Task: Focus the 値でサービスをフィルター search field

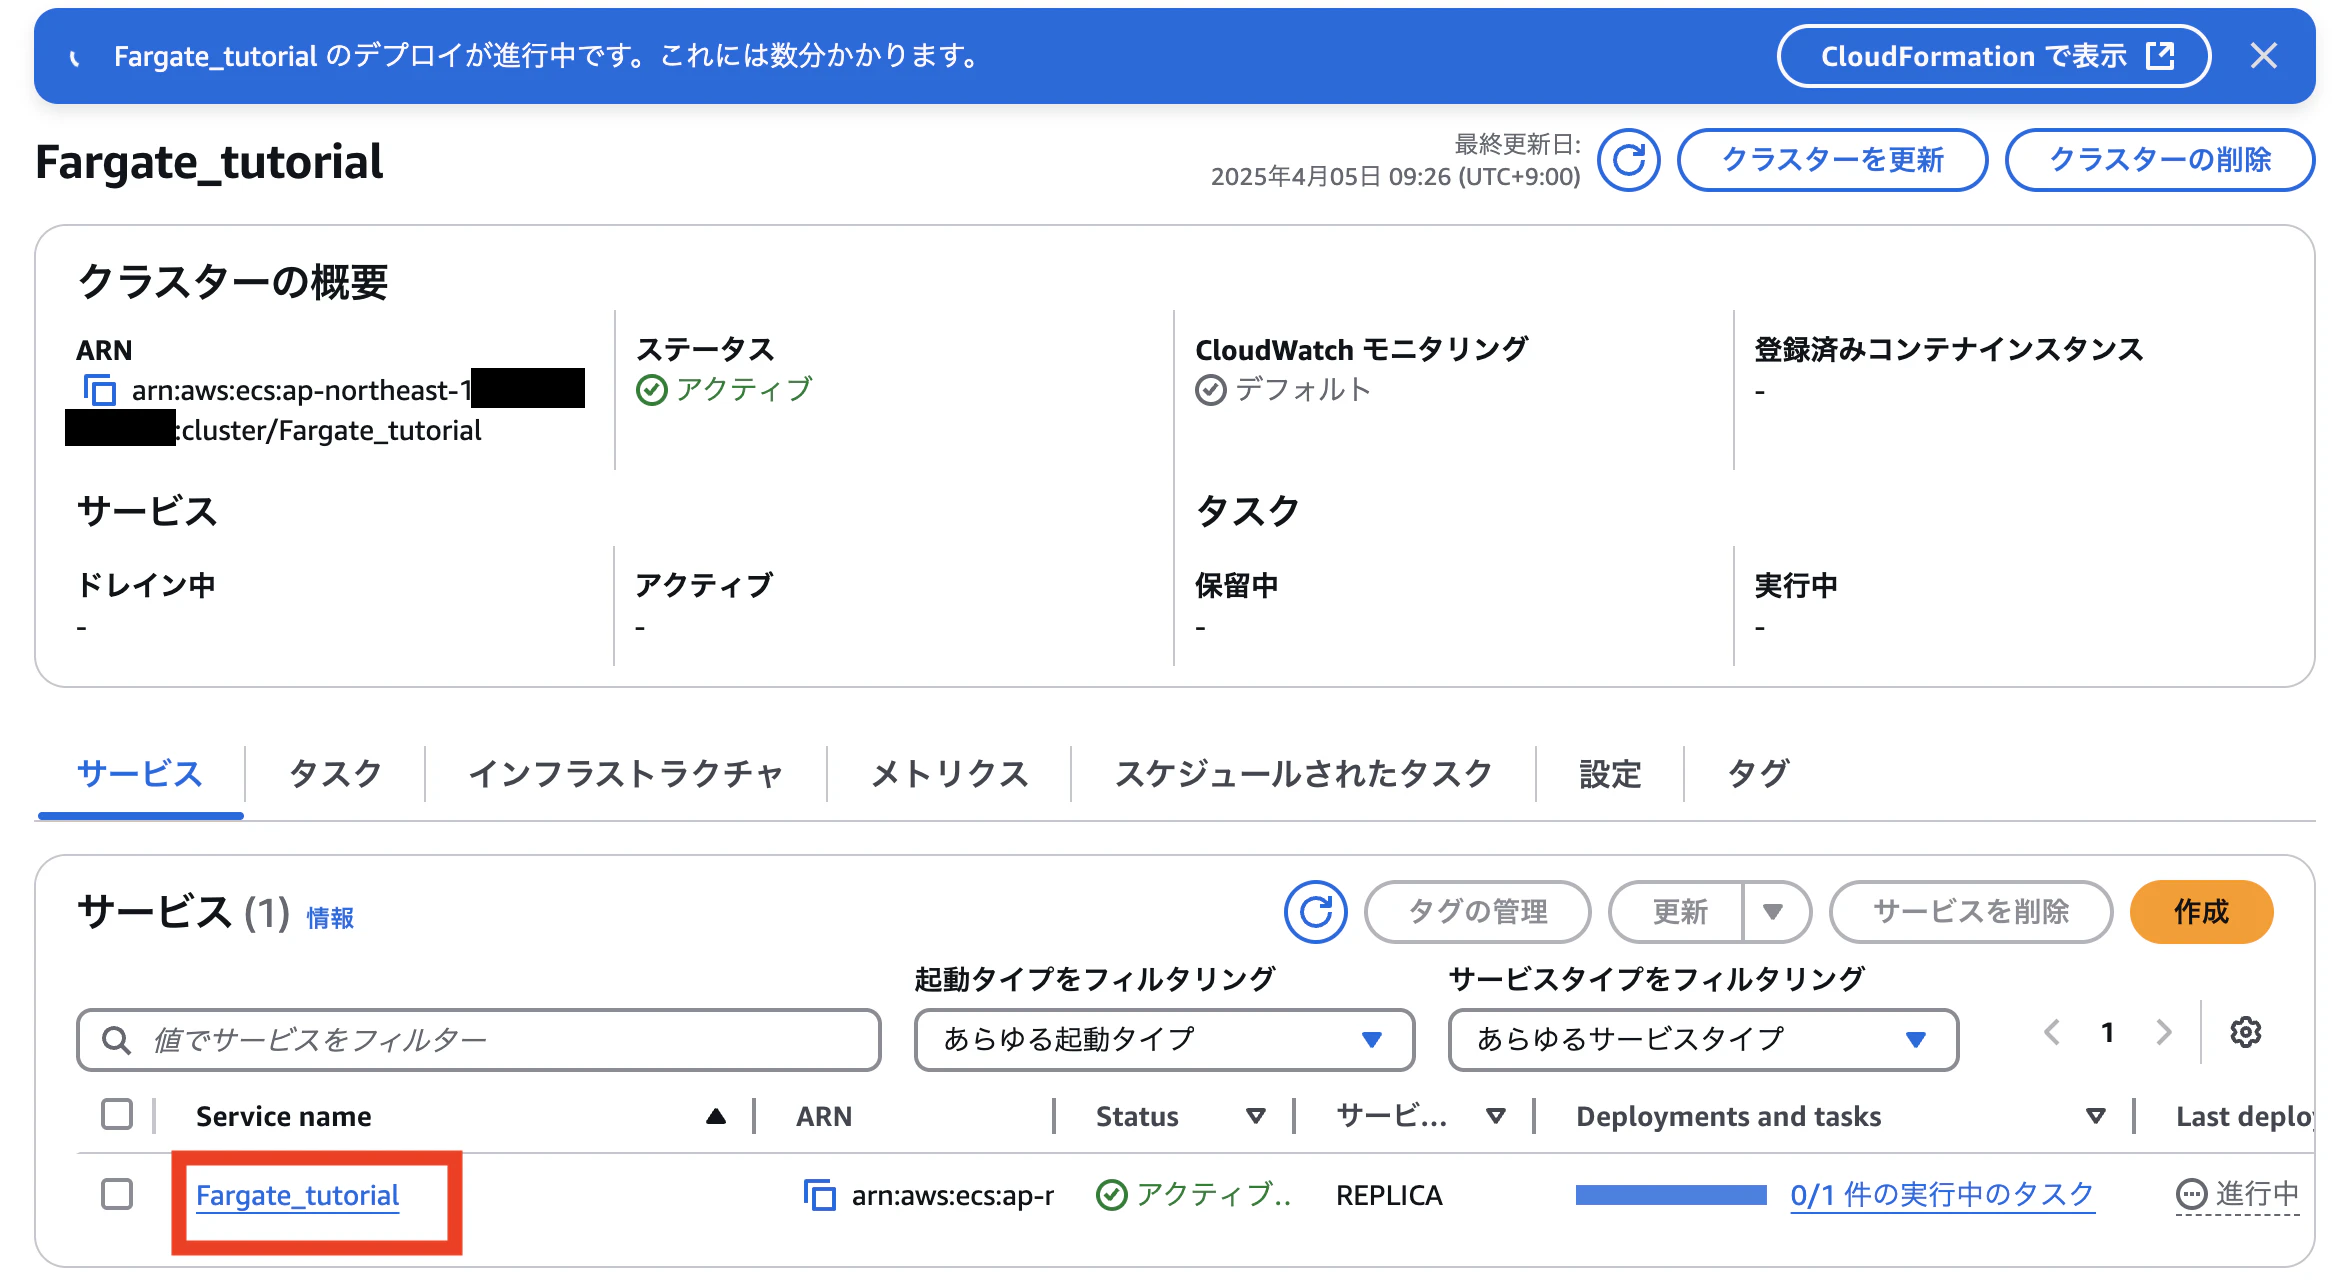Action: point(479,1040)
